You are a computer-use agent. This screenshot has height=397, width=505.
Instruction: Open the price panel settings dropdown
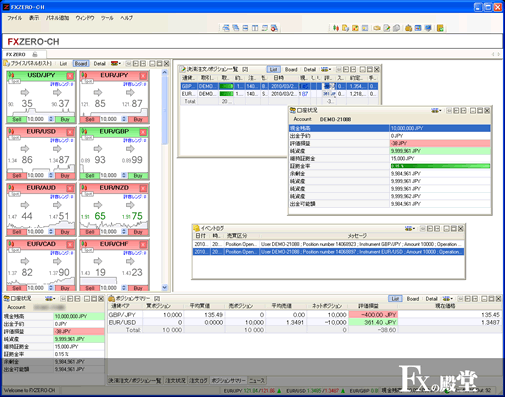click(x=116, y=63)
